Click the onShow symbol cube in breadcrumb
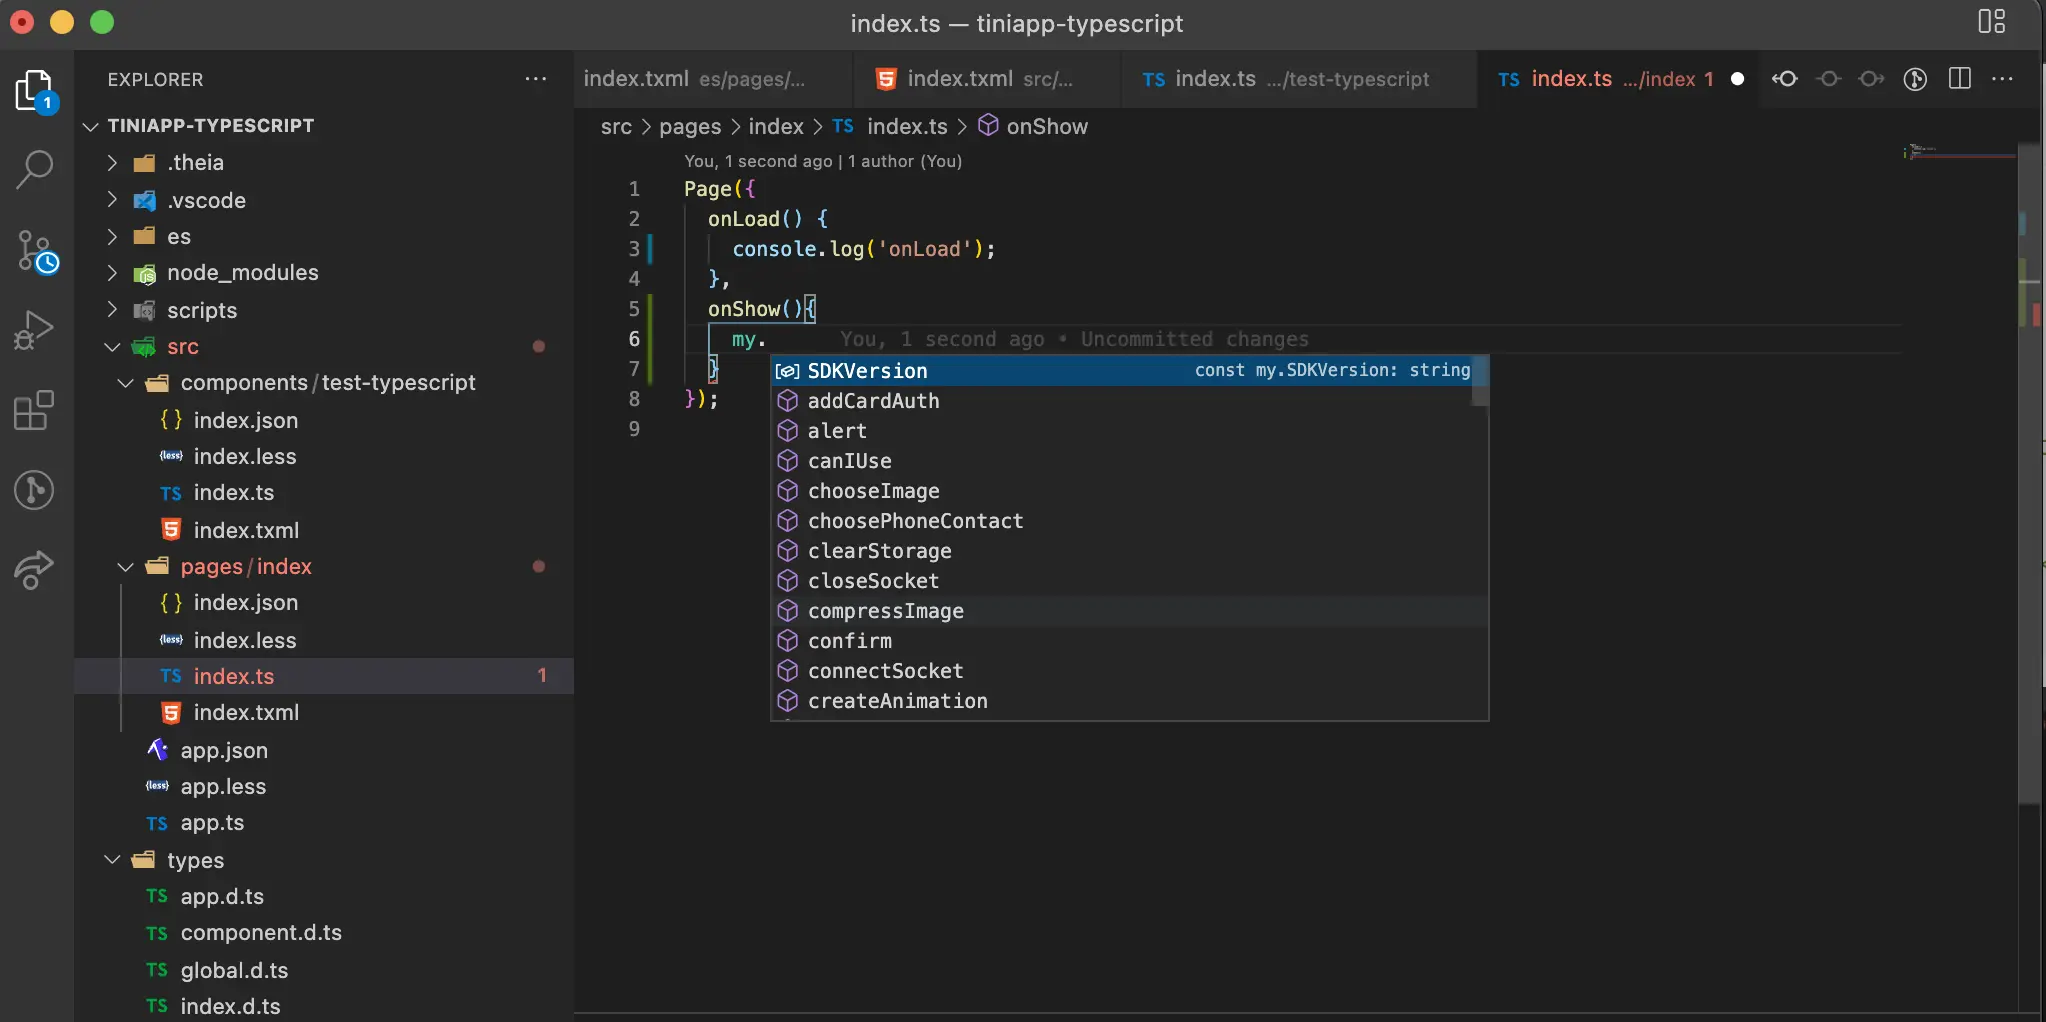This screenshot has width=2046, height=1022. pyautogui.click(x=988, y=125)
